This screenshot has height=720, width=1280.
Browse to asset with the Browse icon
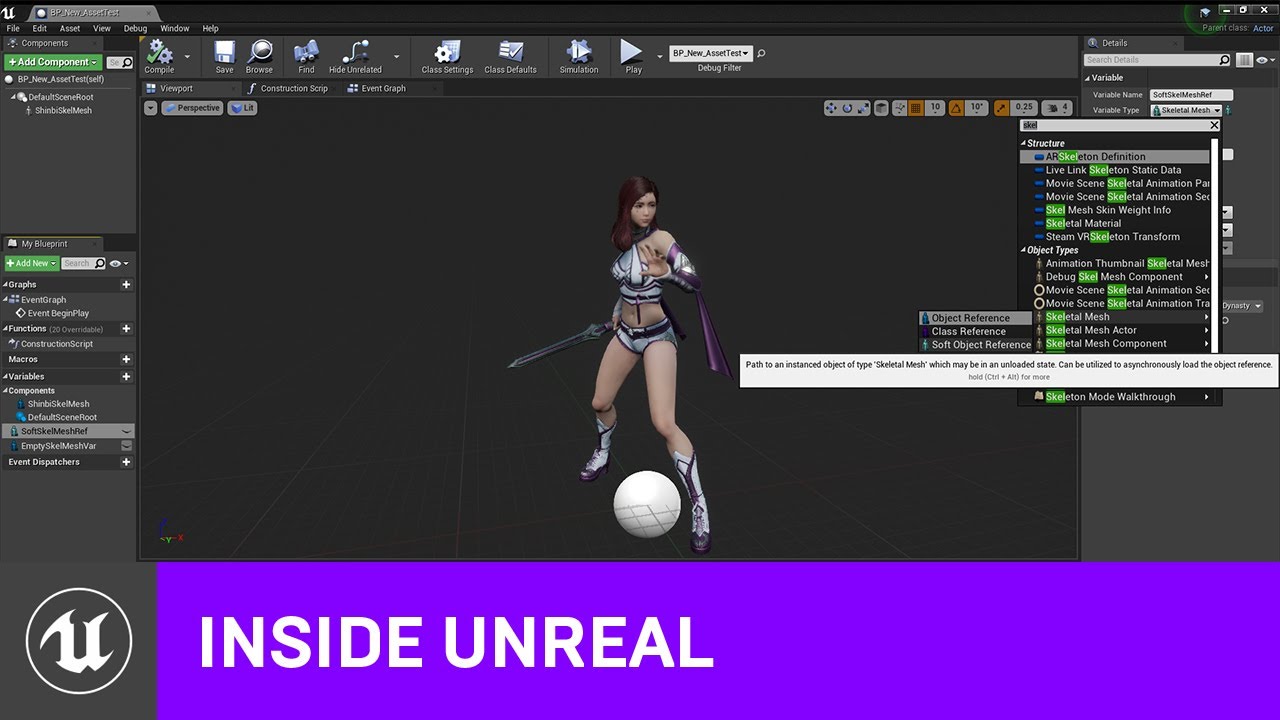[259, 52]
